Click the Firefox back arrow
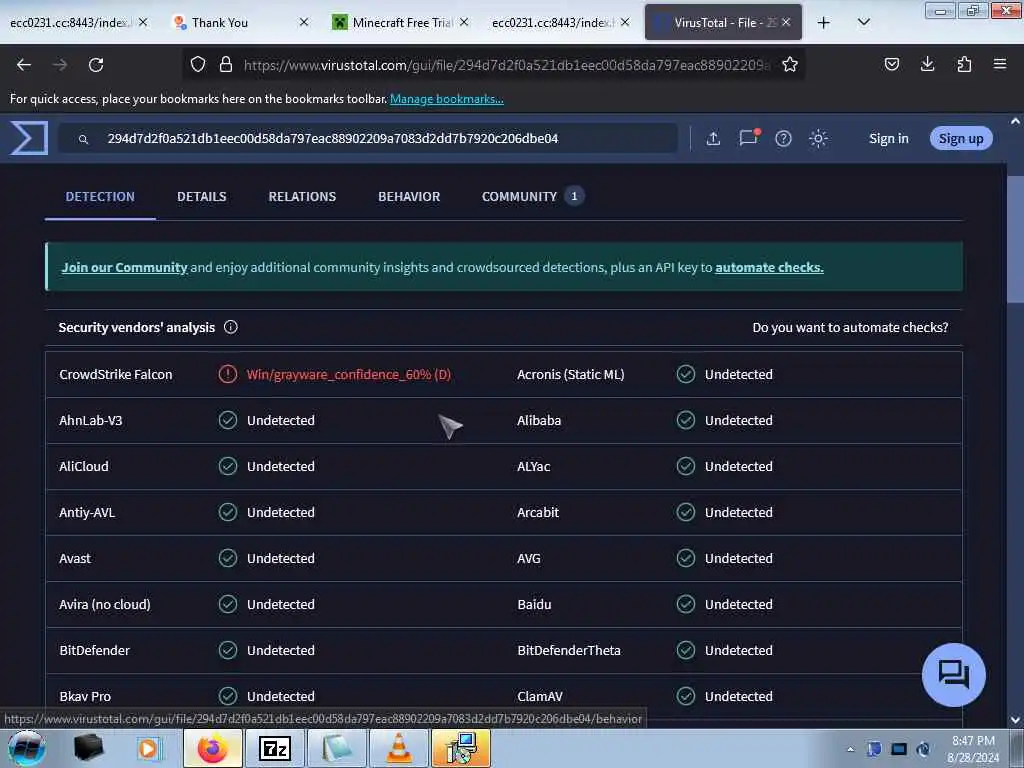The height and width of the screenshot is (768, 1024). (24, 65)
